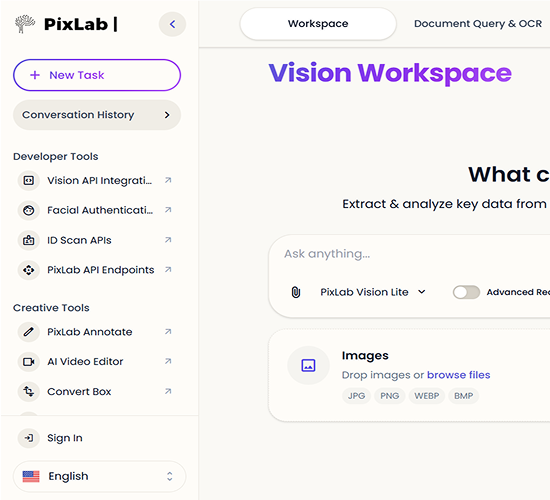The image size is (550, 500).
Task: Click the paperclip attachment icon
Action: point(296,292)
